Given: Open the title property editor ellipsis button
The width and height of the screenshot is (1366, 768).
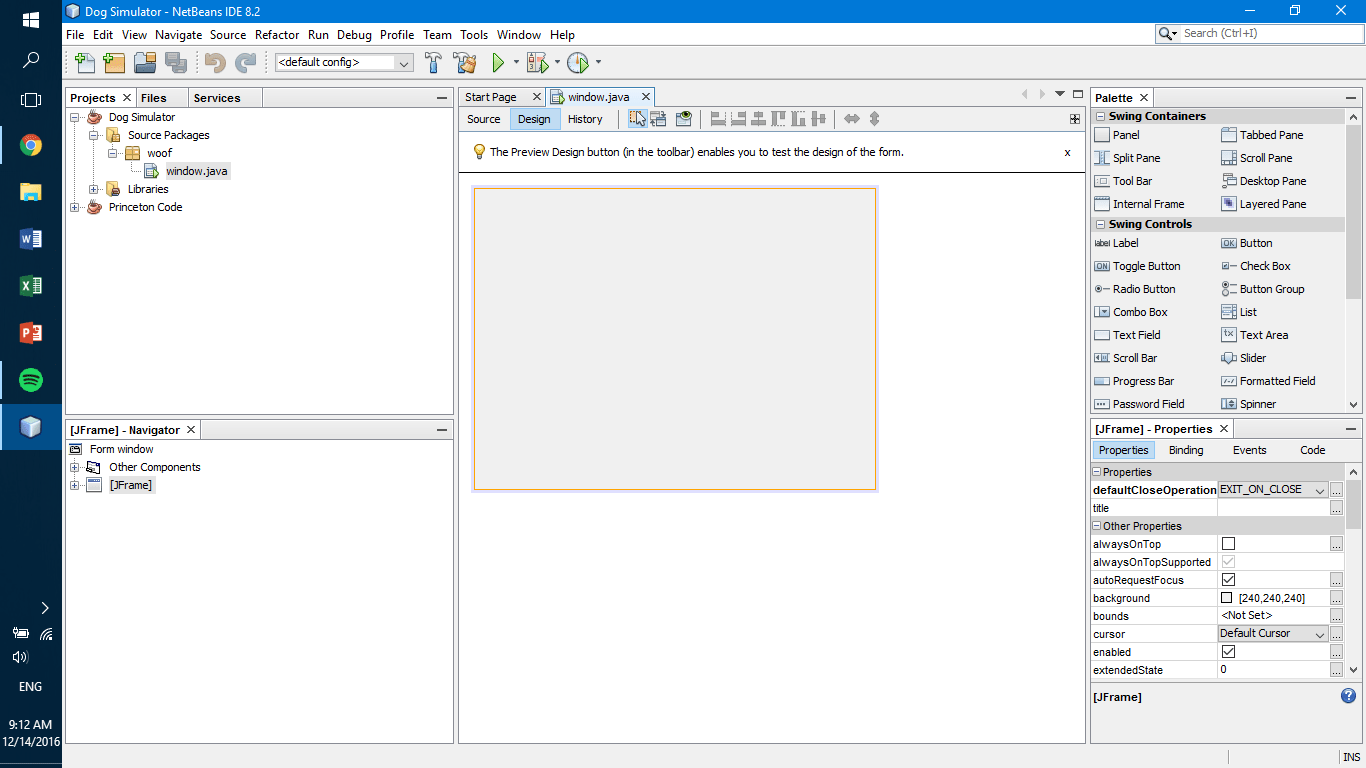Looking at the screenshot, I should (1336, 508).
